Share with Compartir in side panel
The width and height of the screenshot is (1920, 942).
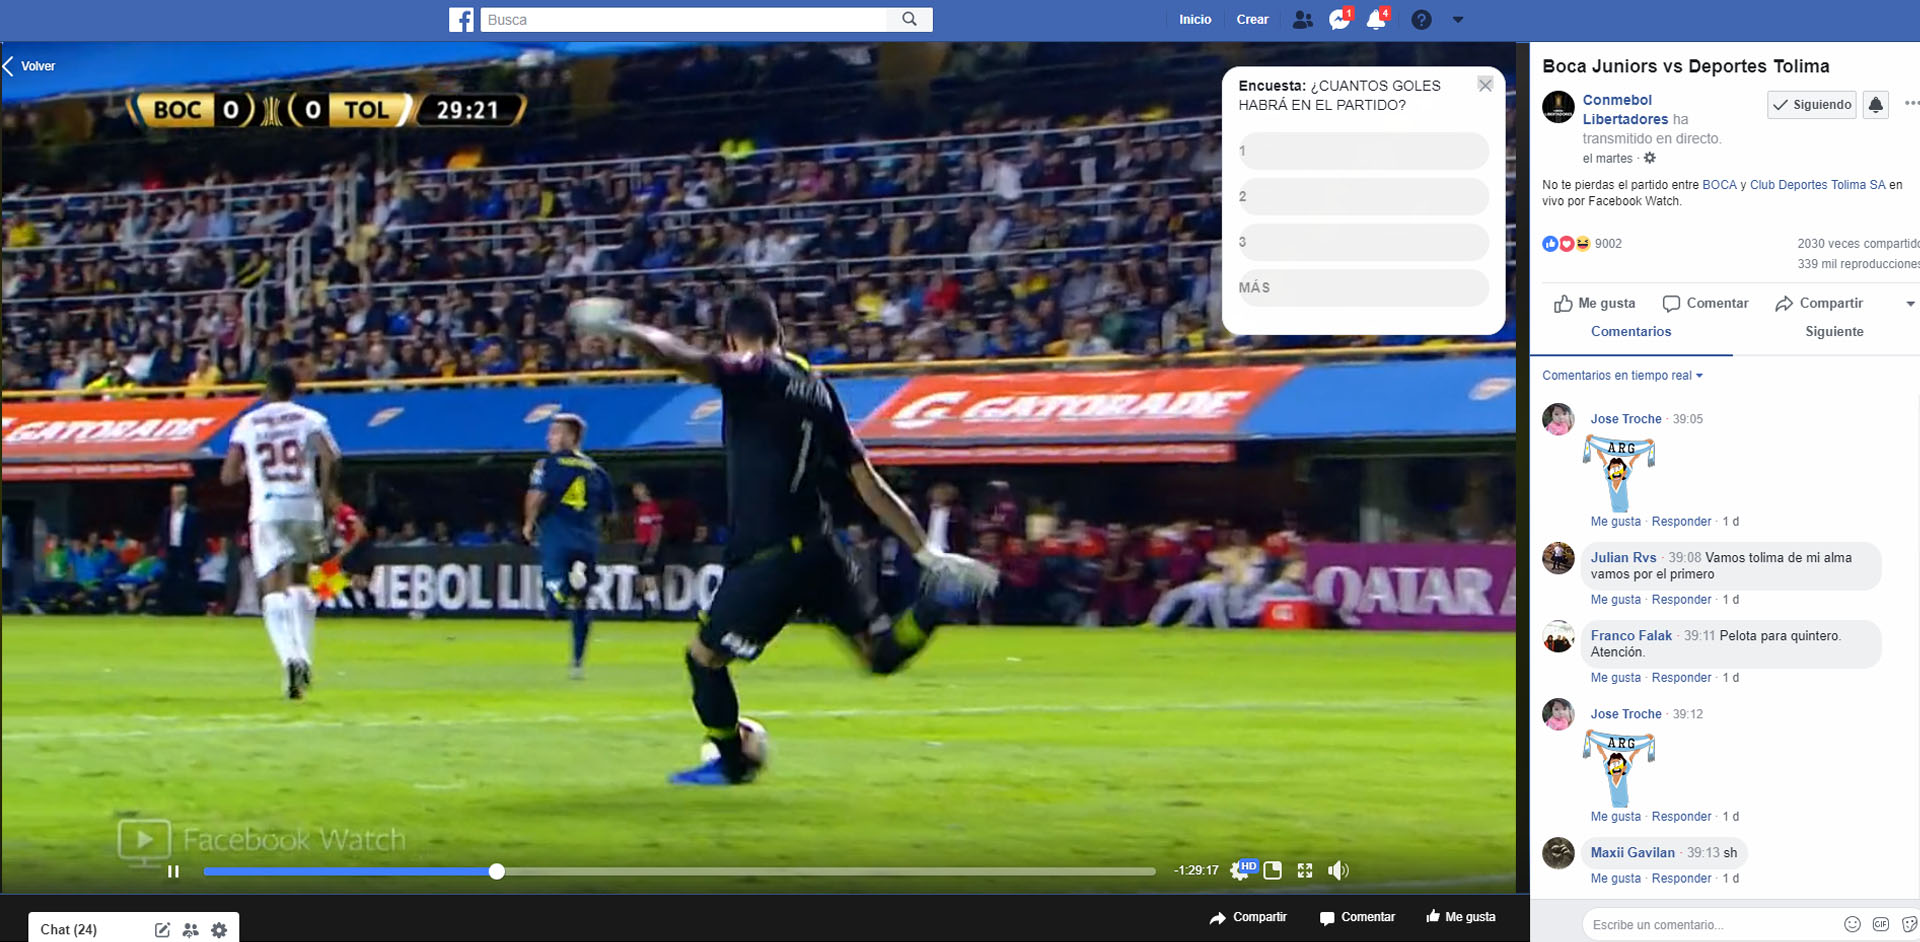tap(1818, 304)
